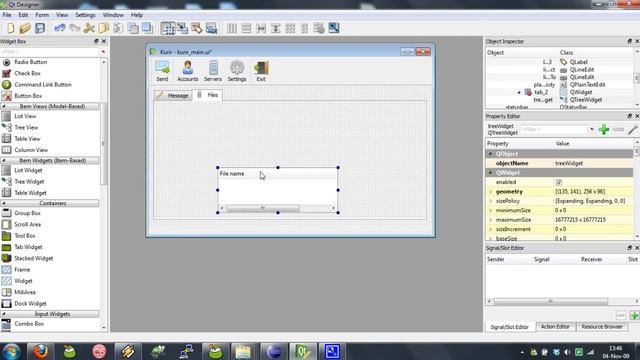
Task: Select the Edit Signals/Slots mode icon
Action: pyautogui.click(x=182, y=28)
